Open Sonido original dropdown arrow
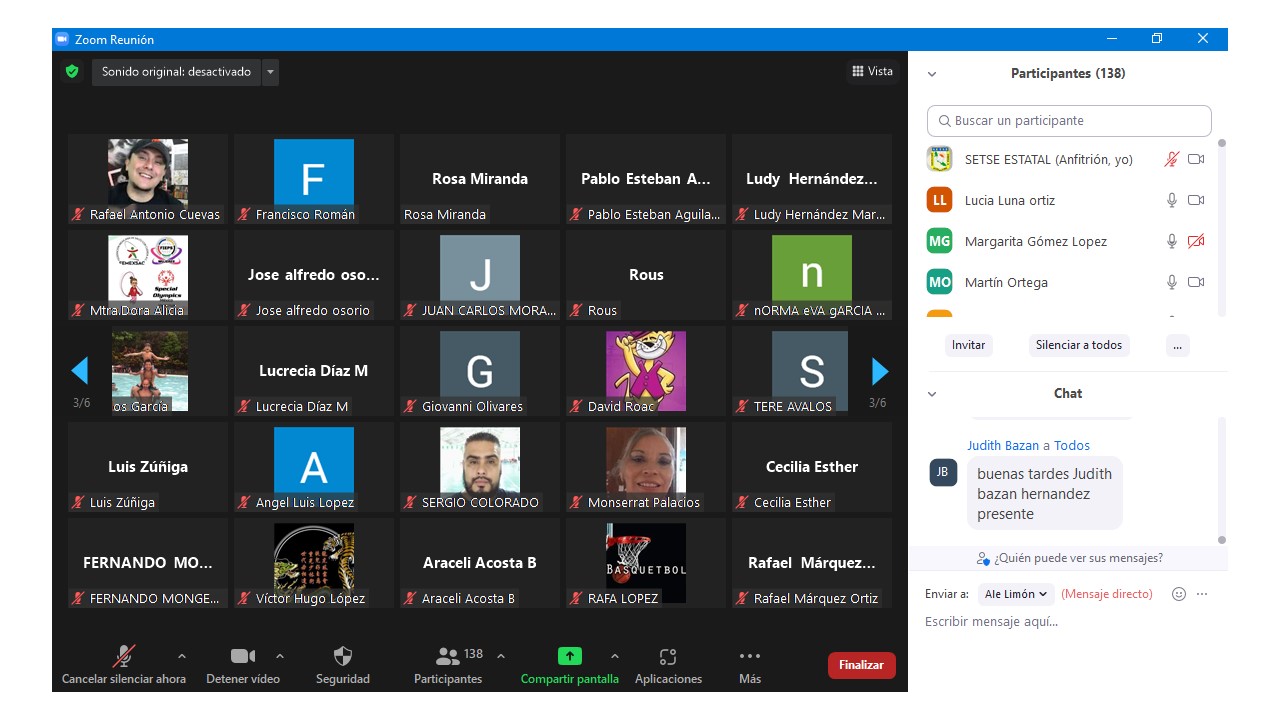 [x=270, y=72]
